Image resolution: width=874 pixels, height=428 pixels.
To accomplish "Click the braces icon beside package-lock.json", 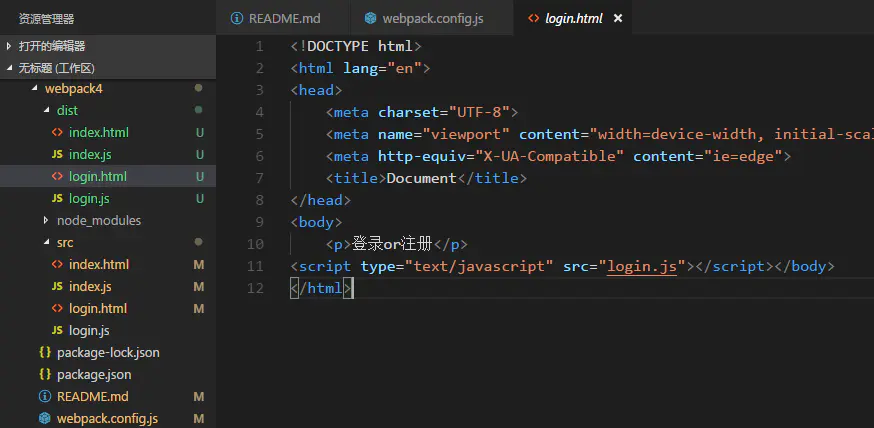I will [45, 352].
